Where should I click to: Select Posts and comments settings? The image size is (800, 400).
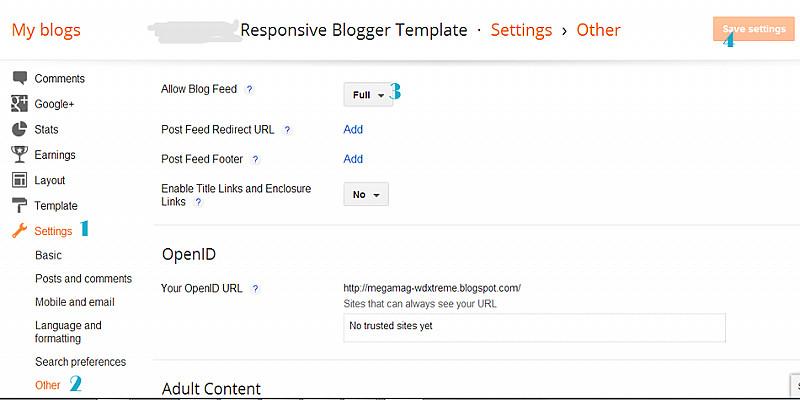pyautogui.click(x=83, y=279)
